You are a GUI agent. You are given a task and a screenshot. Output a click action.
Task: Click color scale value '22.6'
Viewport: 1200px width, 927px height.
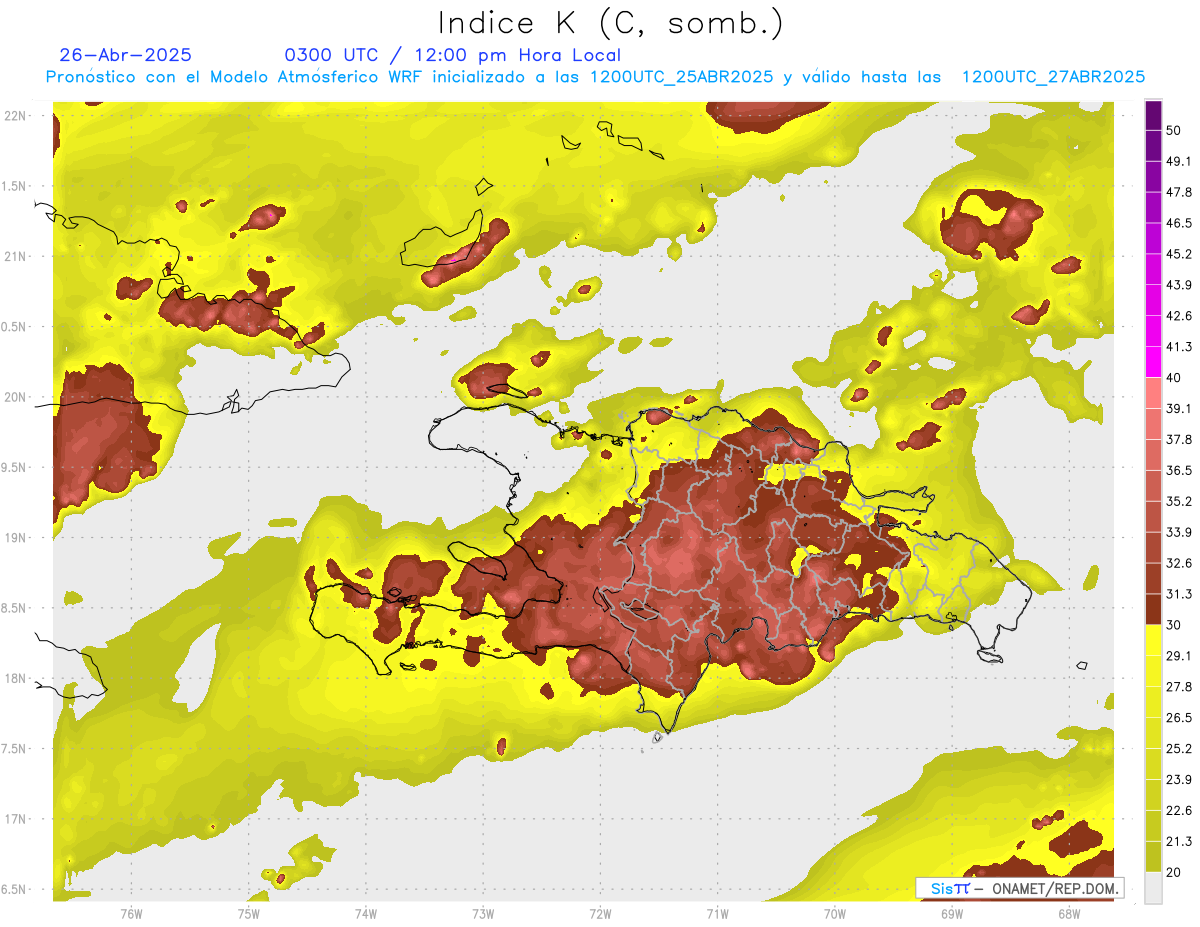[x=1179, y=811]
